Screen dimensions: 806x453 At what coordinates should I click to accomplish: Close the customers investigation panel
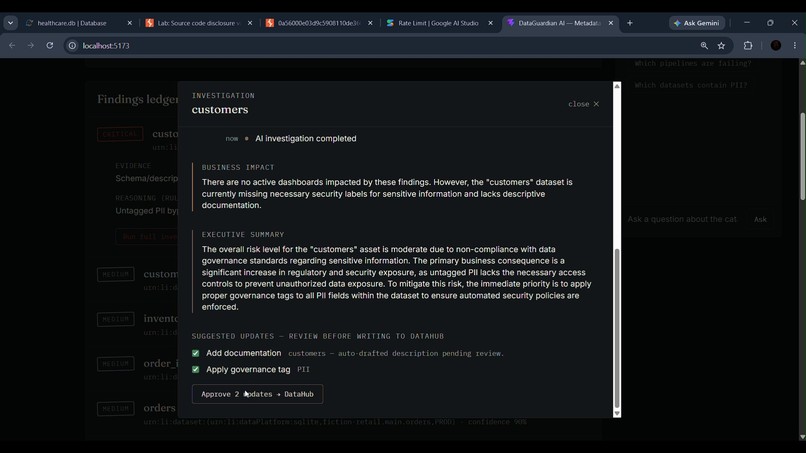(583, 104)
